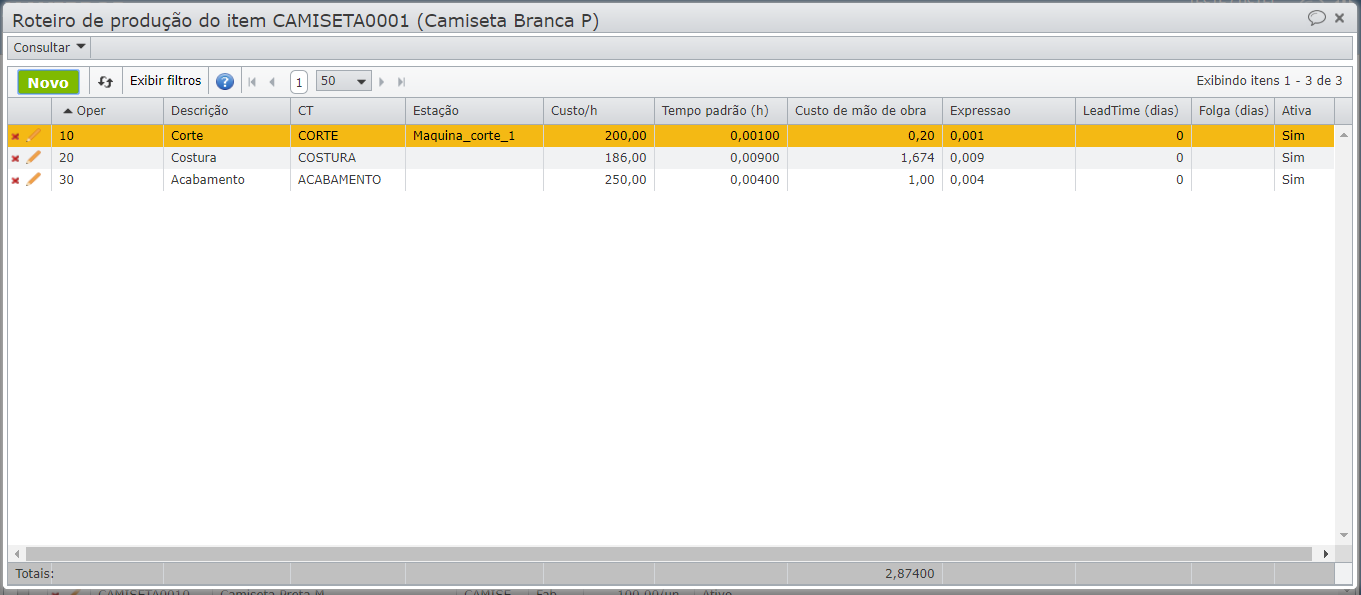Sort by the Ativa column header
Screen dimensions: 1361x595
click(1305, 111)
